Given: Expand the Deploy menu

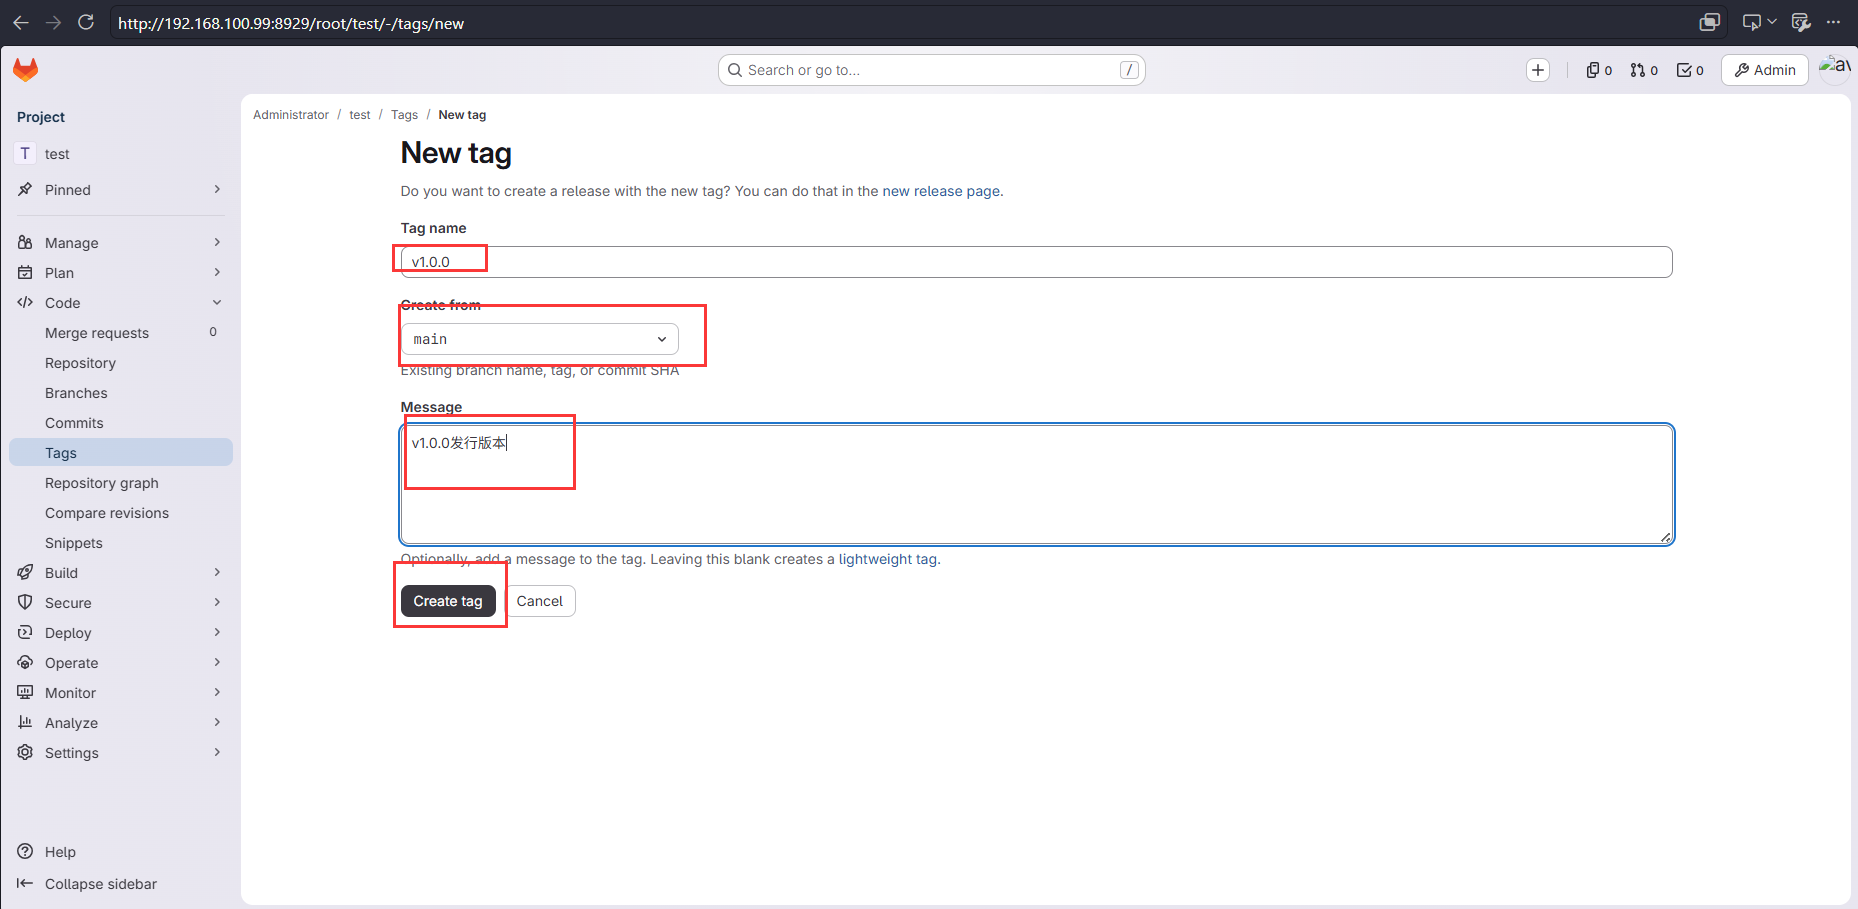Looking at the screenshot, I should coord(120,633).
